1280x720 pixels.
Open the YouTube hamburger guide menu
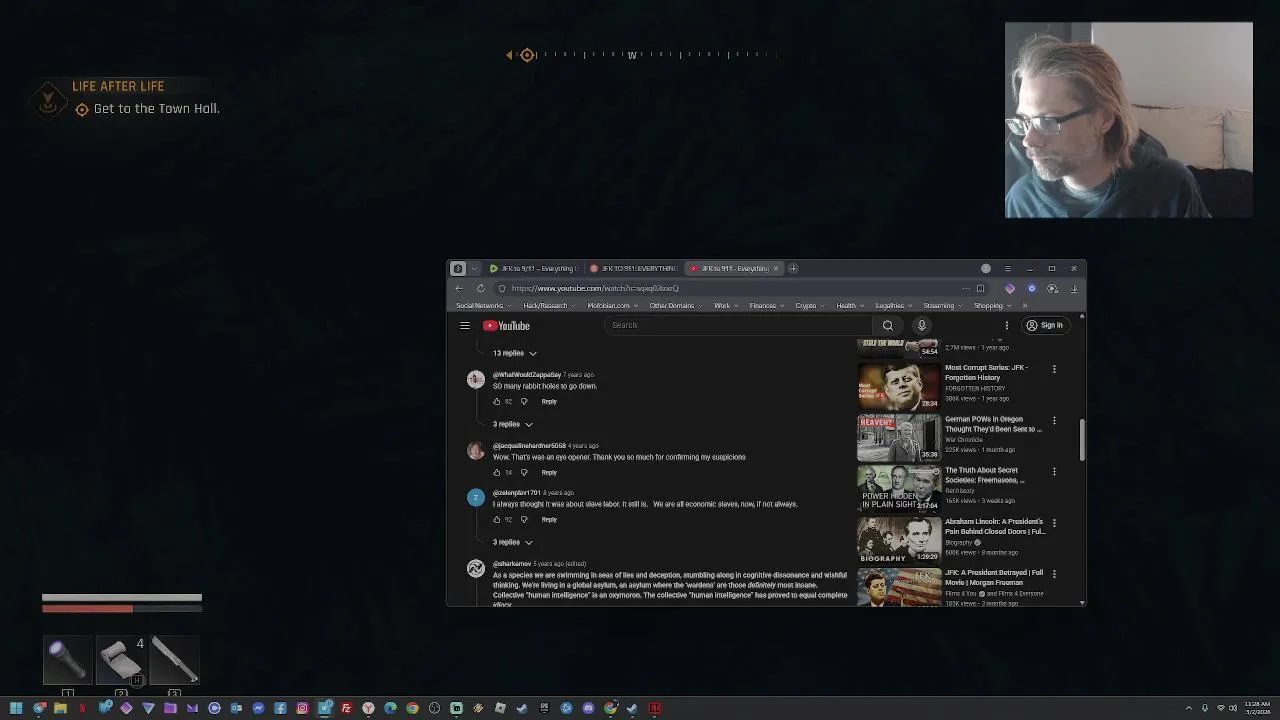click(x=465, y=325)
